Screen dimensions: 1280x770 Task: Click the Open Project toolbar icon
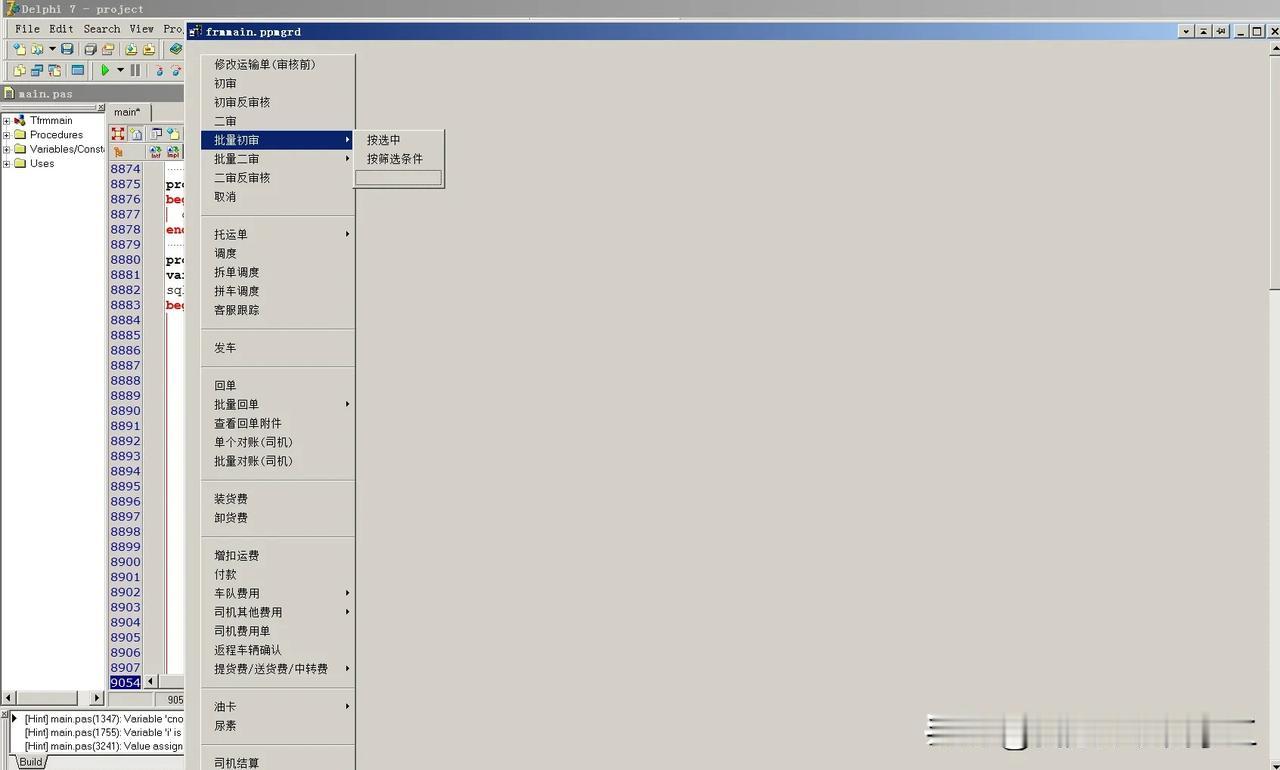coord(108,48)
